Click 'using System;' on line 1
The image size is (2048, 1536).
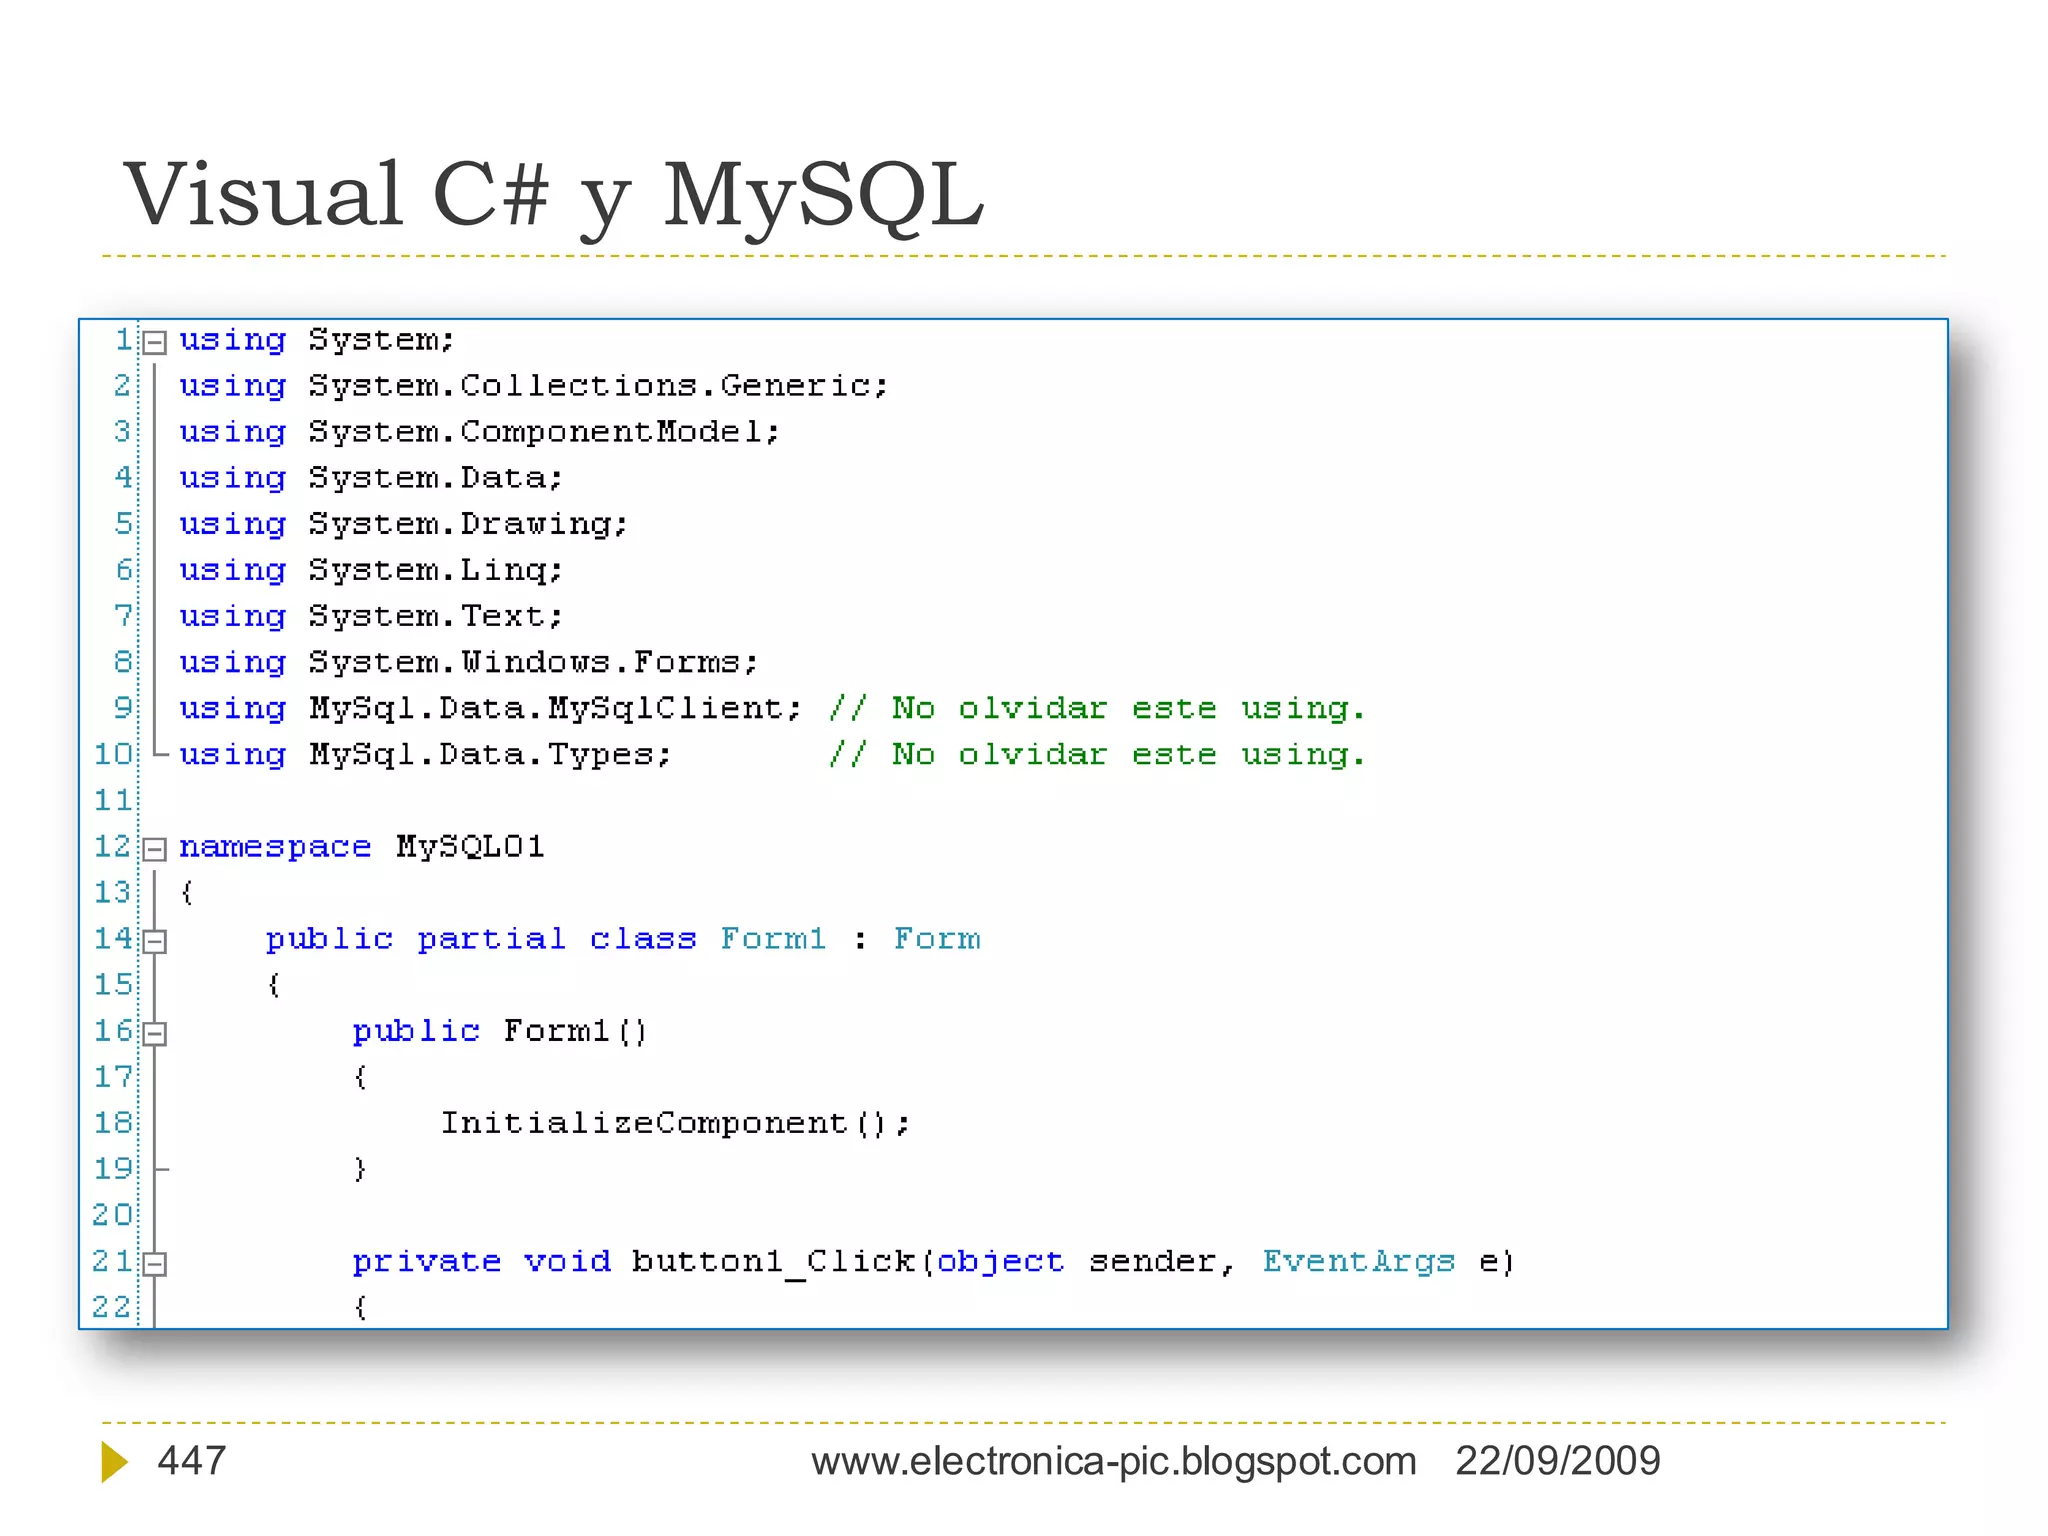click(x=317, y=341)
